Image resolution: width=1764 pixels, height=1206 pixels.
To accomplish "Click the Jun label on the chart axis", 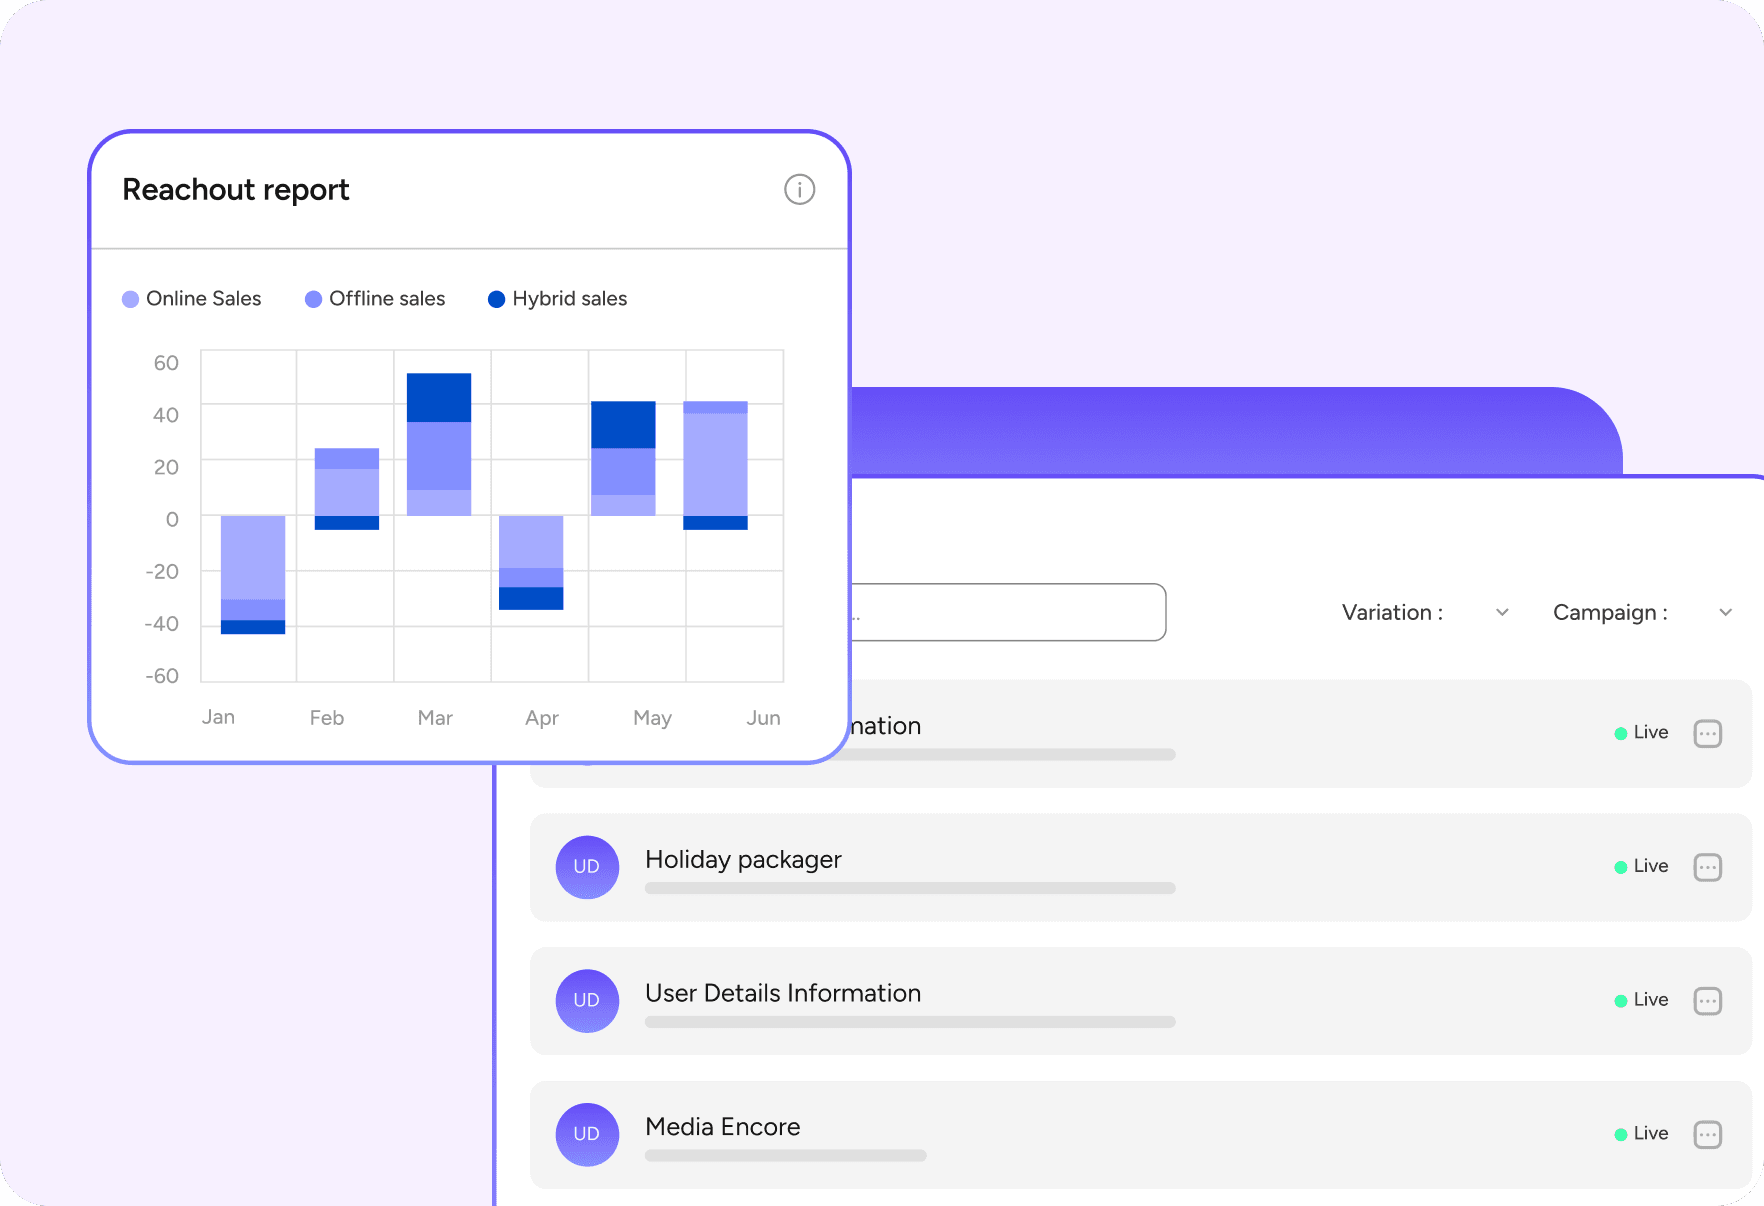I will pos(763,718).
